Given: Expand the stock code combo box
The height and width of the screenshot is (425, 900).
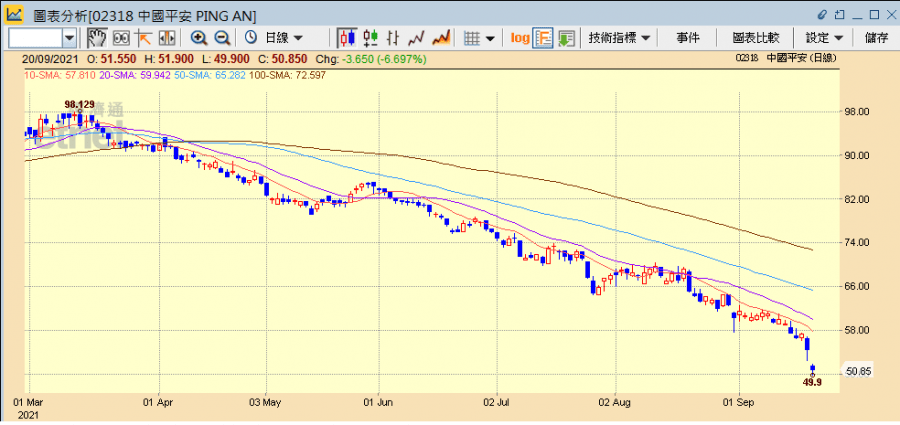Looking at the screenshot, I should (69, 37).
